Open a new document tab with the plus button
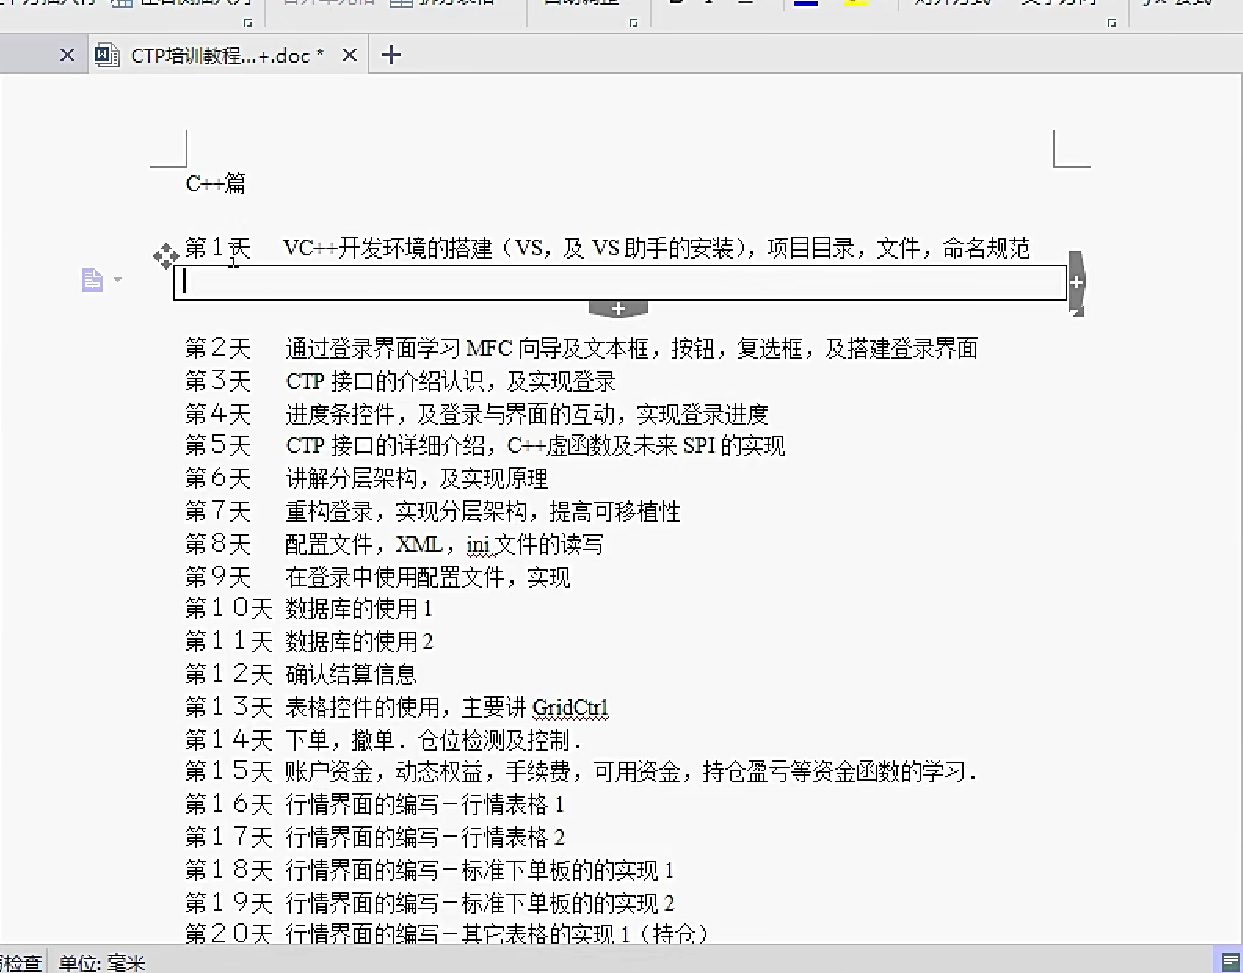The image size is (1243, 973). click(x=391, y=55)
